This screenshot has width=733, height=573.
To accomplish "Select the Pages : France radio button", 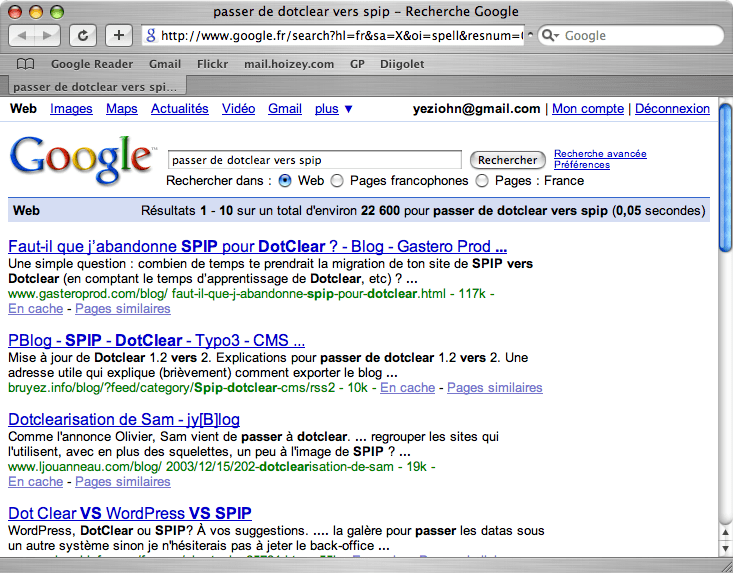I will point(482,181).
